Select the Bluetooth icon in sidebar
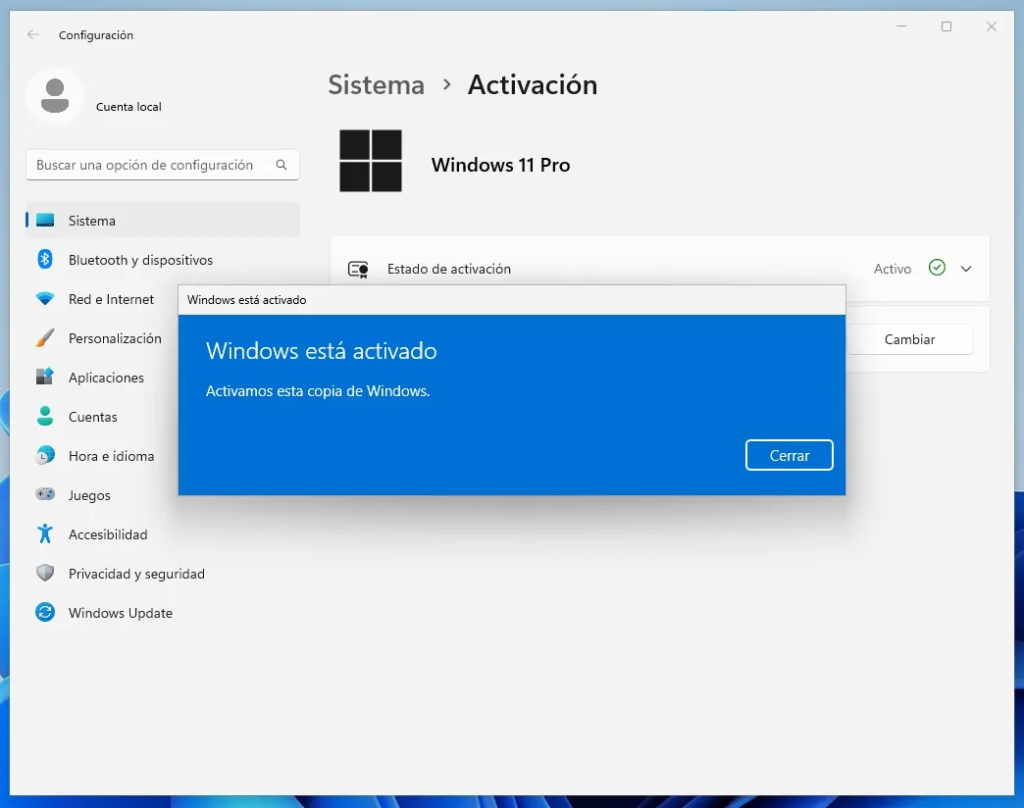 click(45, 259)
